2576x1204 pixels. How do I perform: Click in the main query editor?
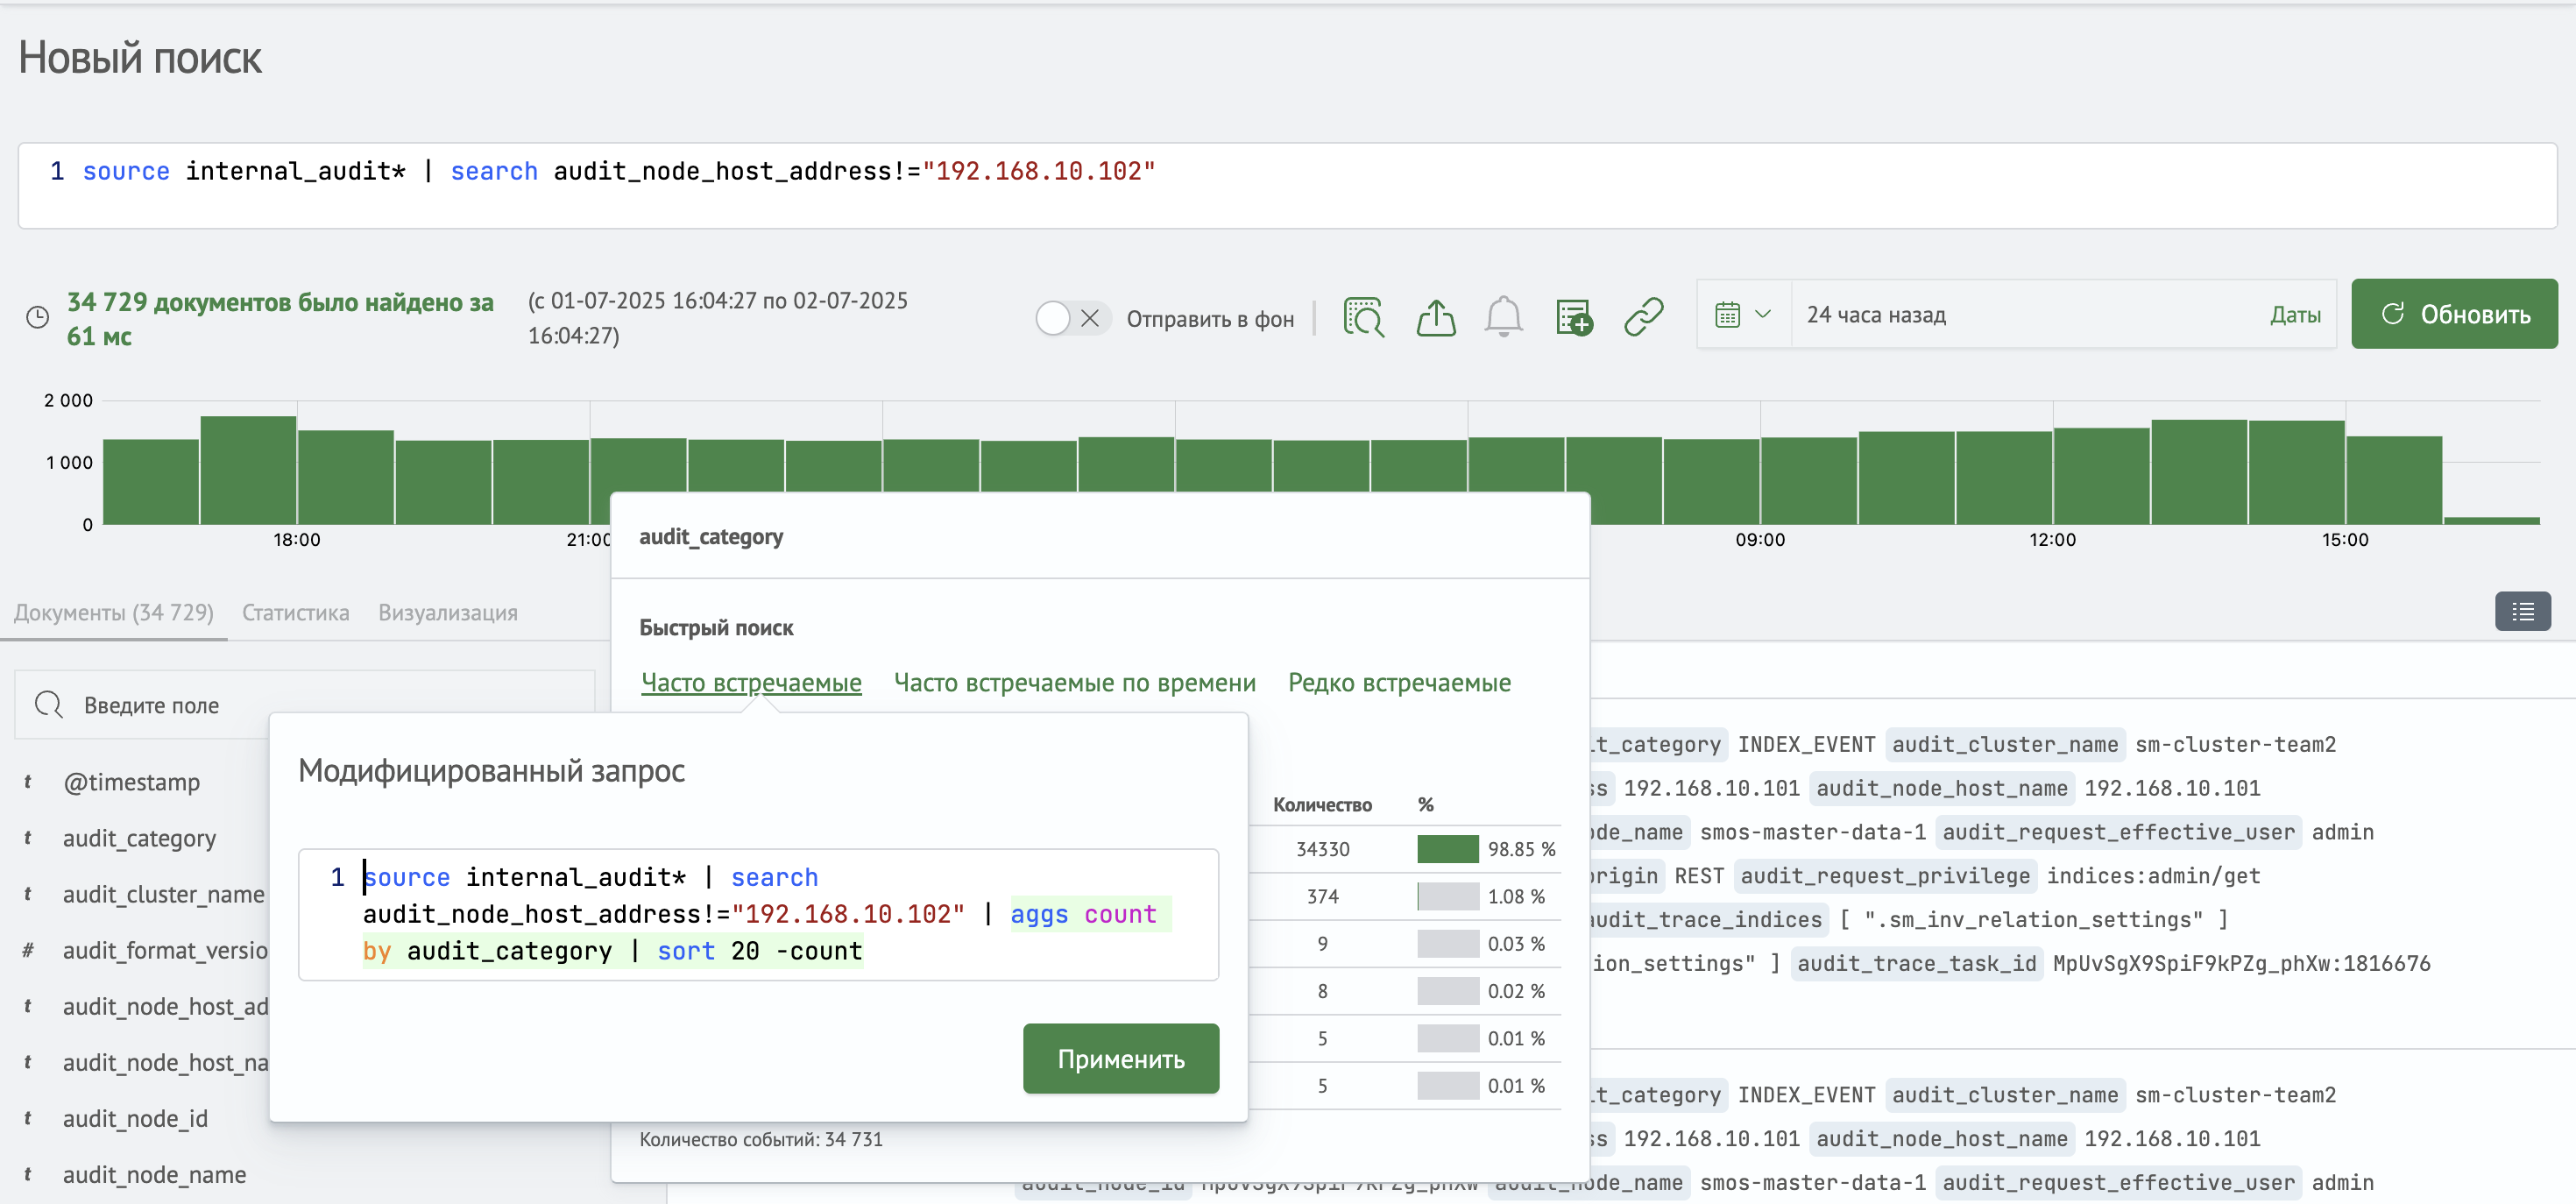(x=1287, y=185)
